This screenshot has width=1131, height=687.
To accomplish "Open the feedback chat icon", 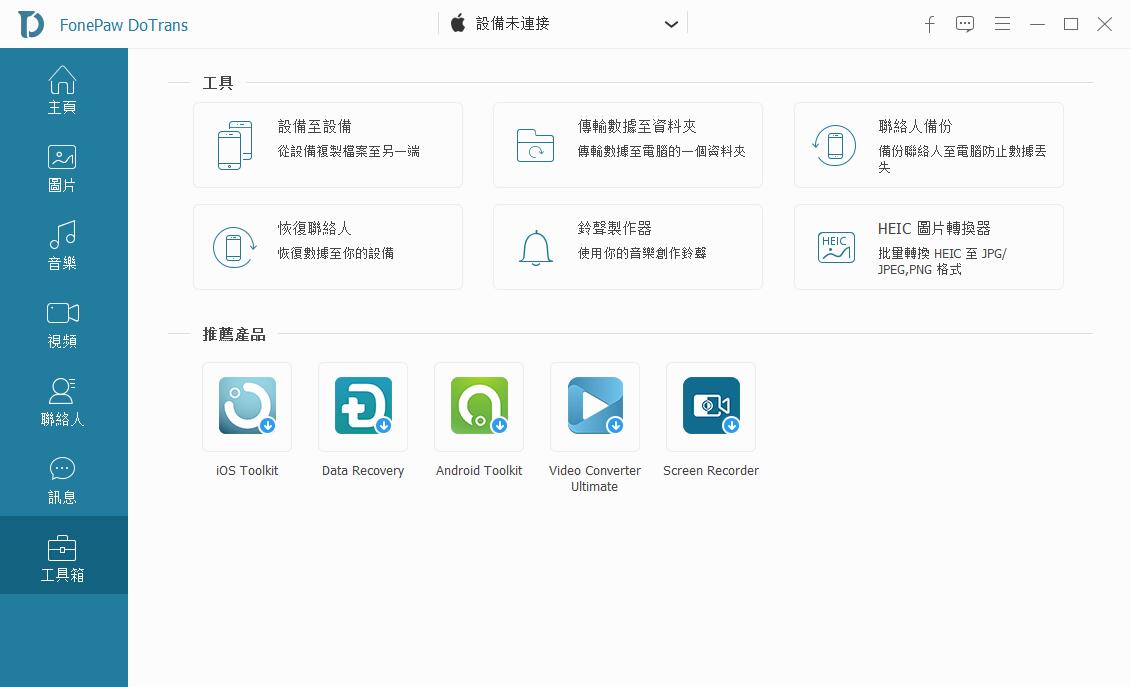I will (965, 23).
